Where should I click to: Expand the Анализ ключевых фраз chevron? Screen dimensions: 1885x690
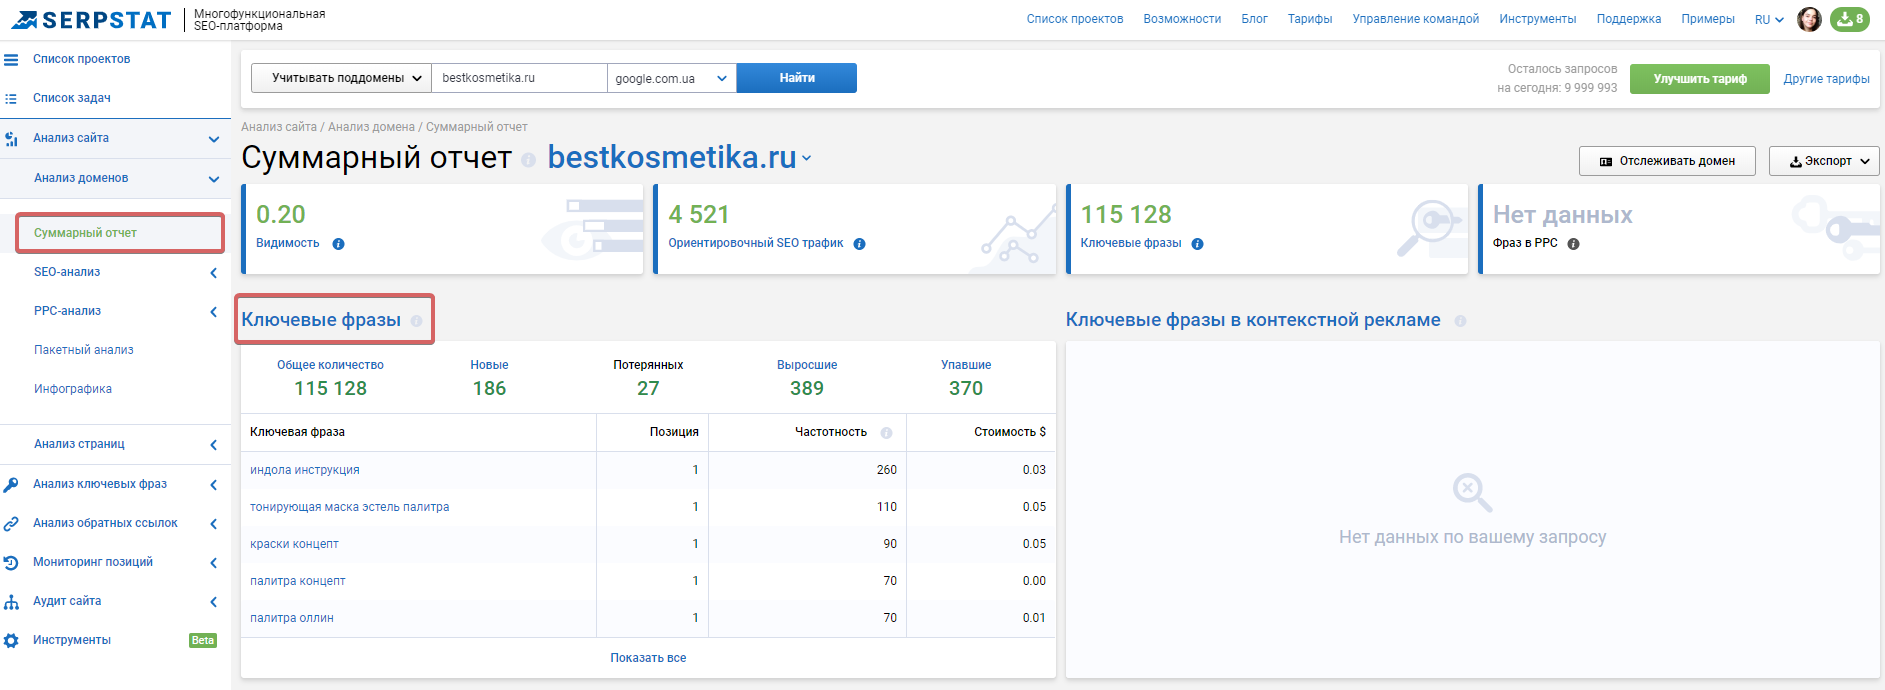pyautogui.click(x=213, y=485)
